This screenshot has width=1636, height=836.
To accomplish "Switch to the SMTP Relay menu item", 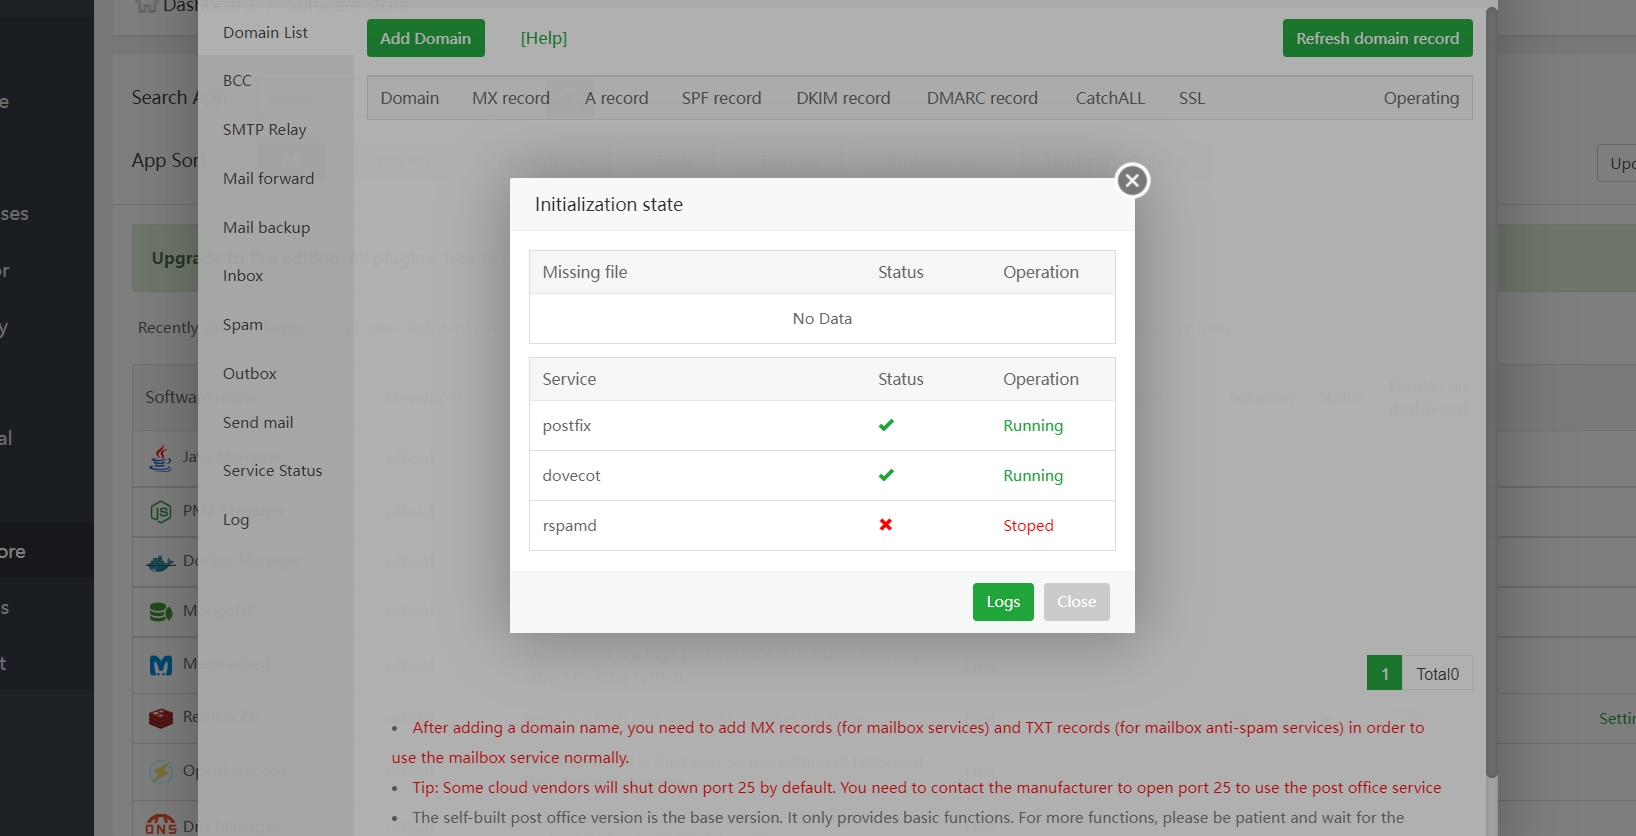I will [x=264, y=130].
